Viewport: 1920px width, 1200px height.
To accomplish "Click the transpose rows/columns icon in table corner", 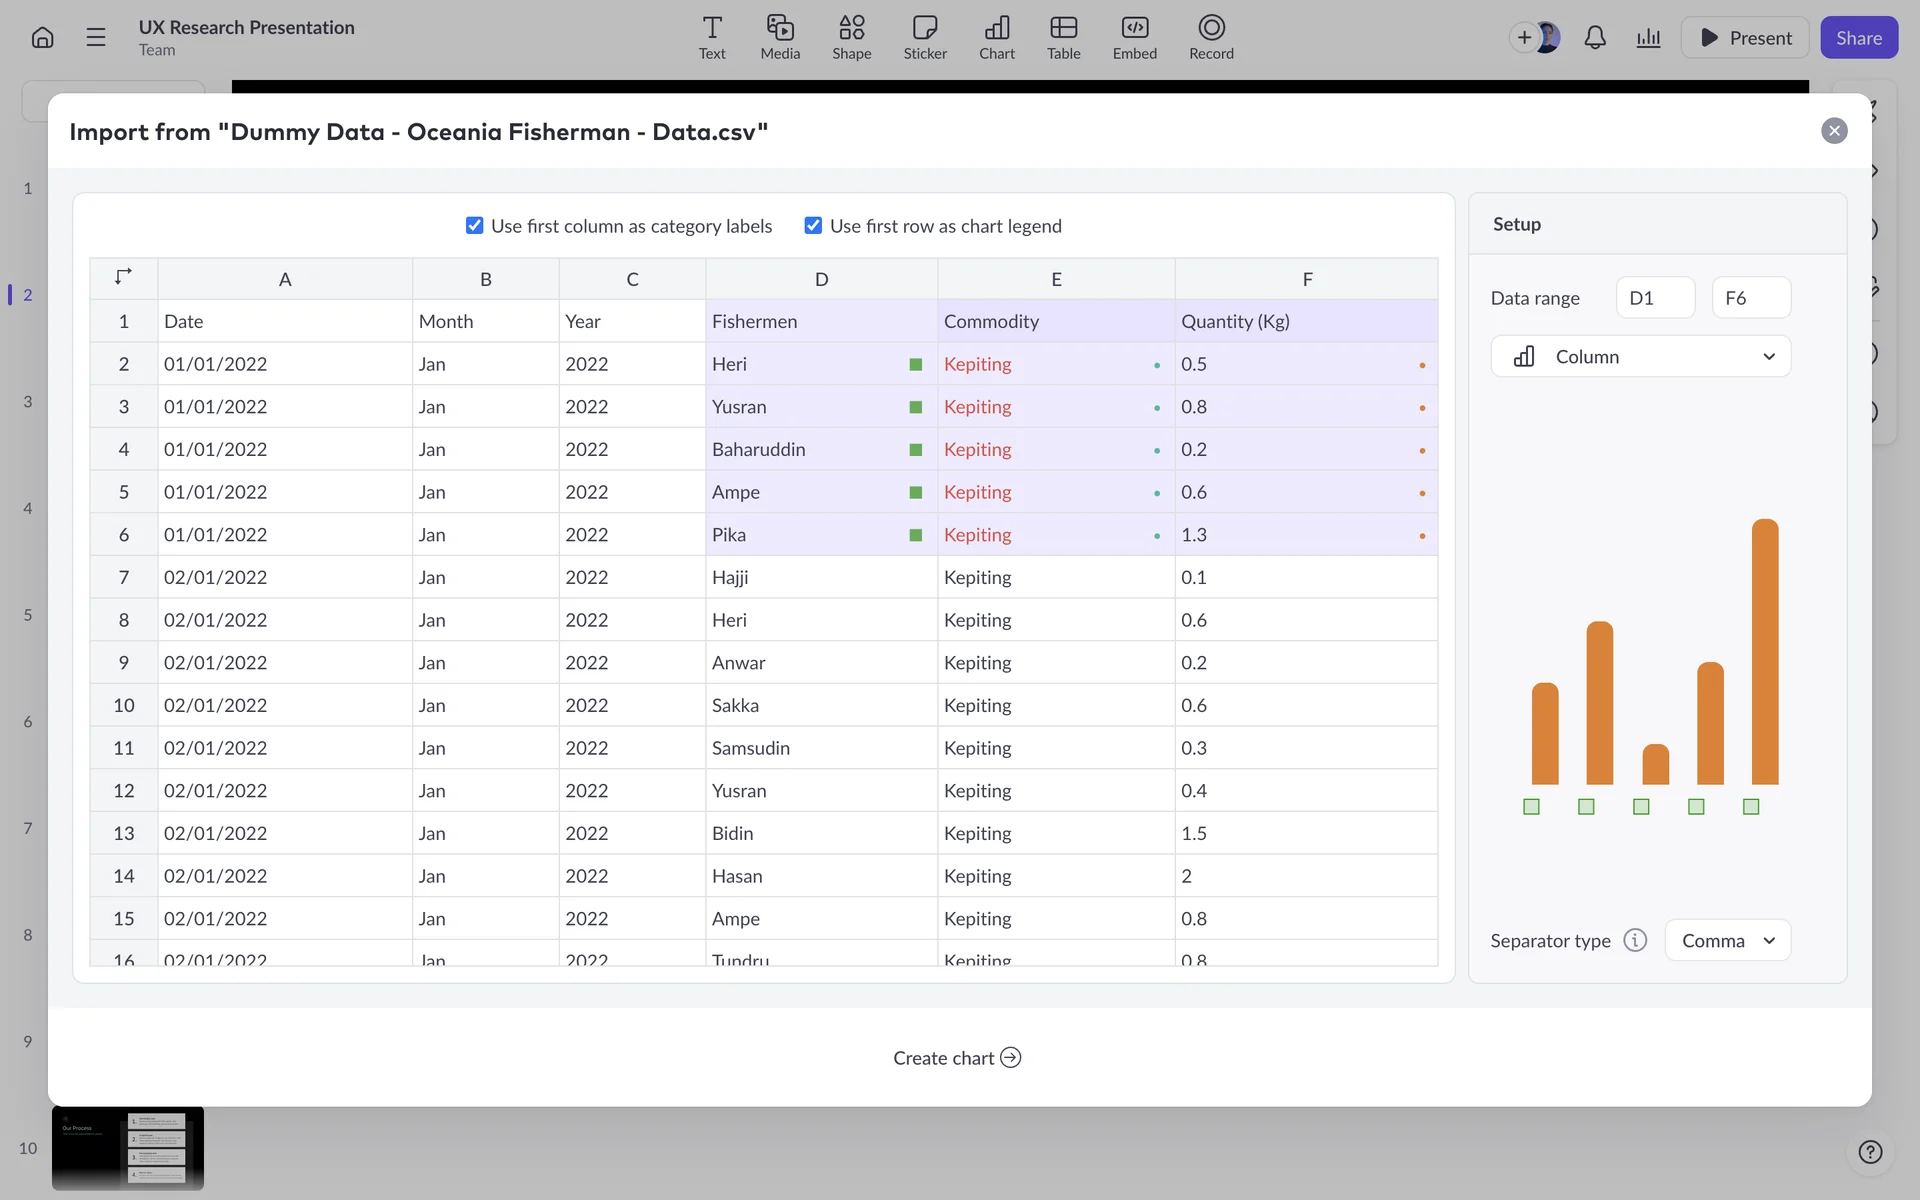I will (123, 277).
